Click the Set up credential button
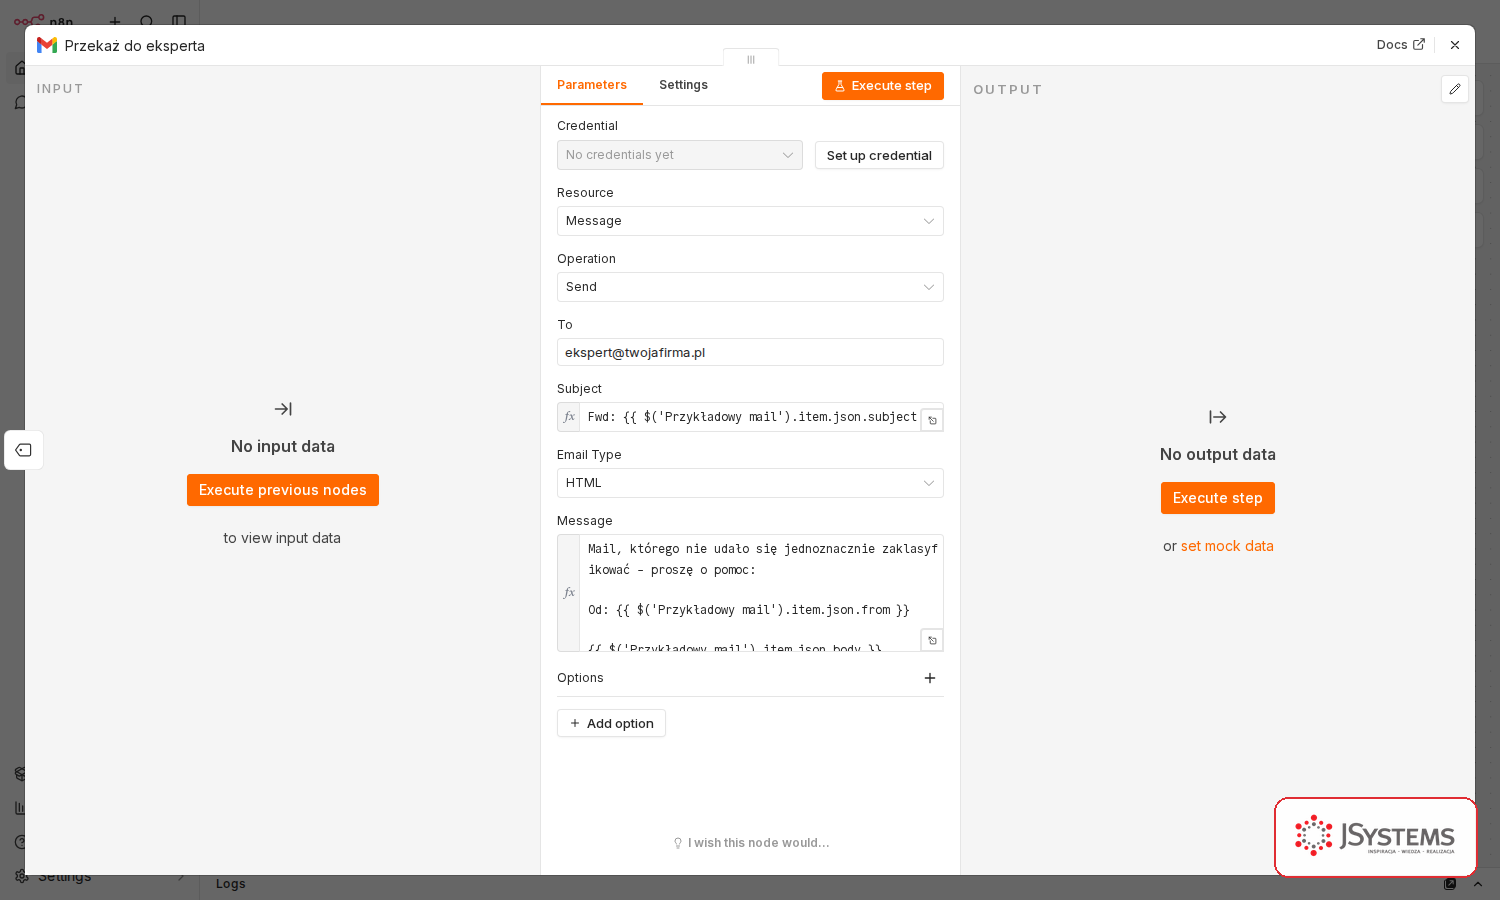The height and width of the screenshot is (900, 1500). point(879,155)
